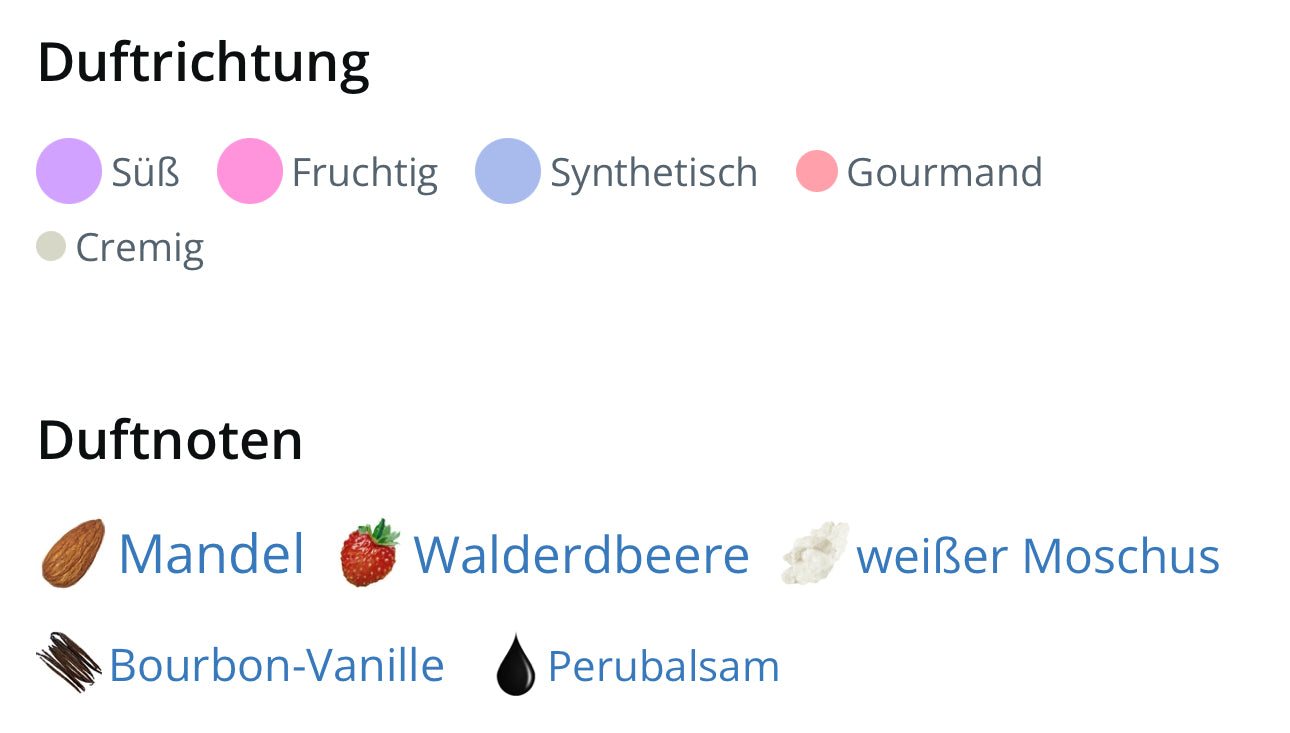Select the Gourmand scent direction label
Image resolution: width=1290 pixels, height=733 pixels.
click(944, 172)
